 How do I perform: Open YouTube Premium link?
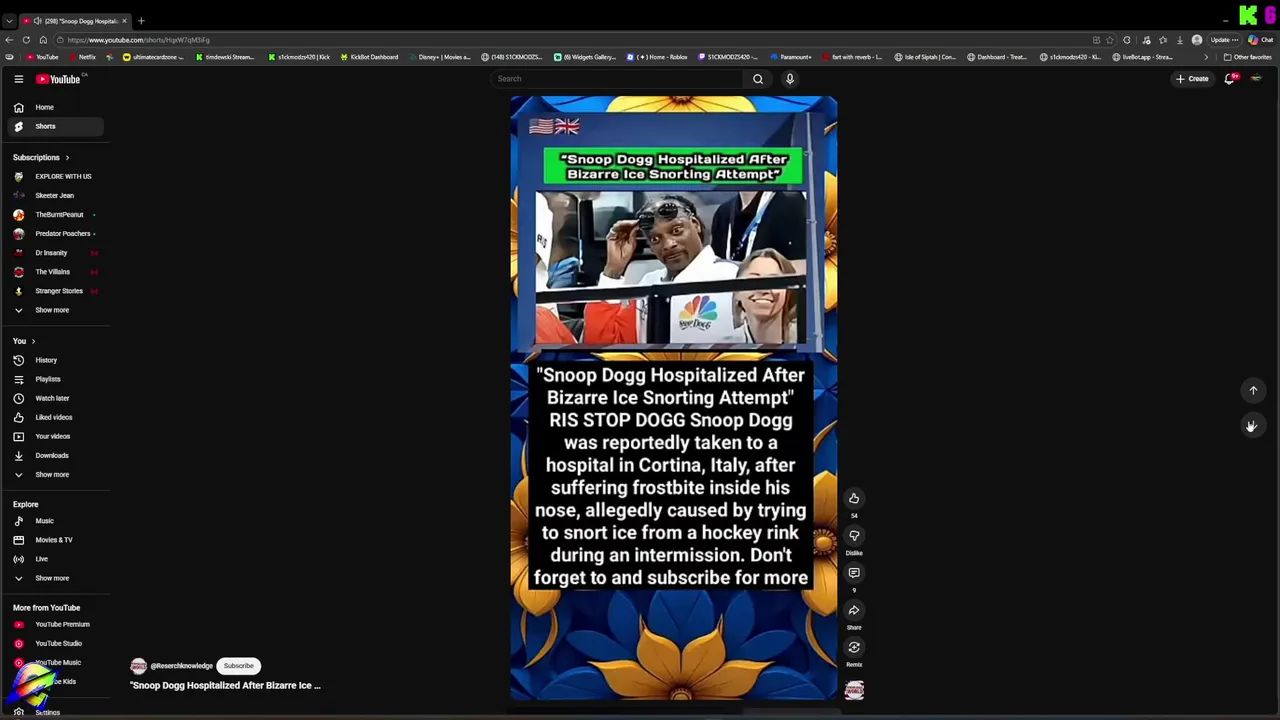click(x=54, y=625)
